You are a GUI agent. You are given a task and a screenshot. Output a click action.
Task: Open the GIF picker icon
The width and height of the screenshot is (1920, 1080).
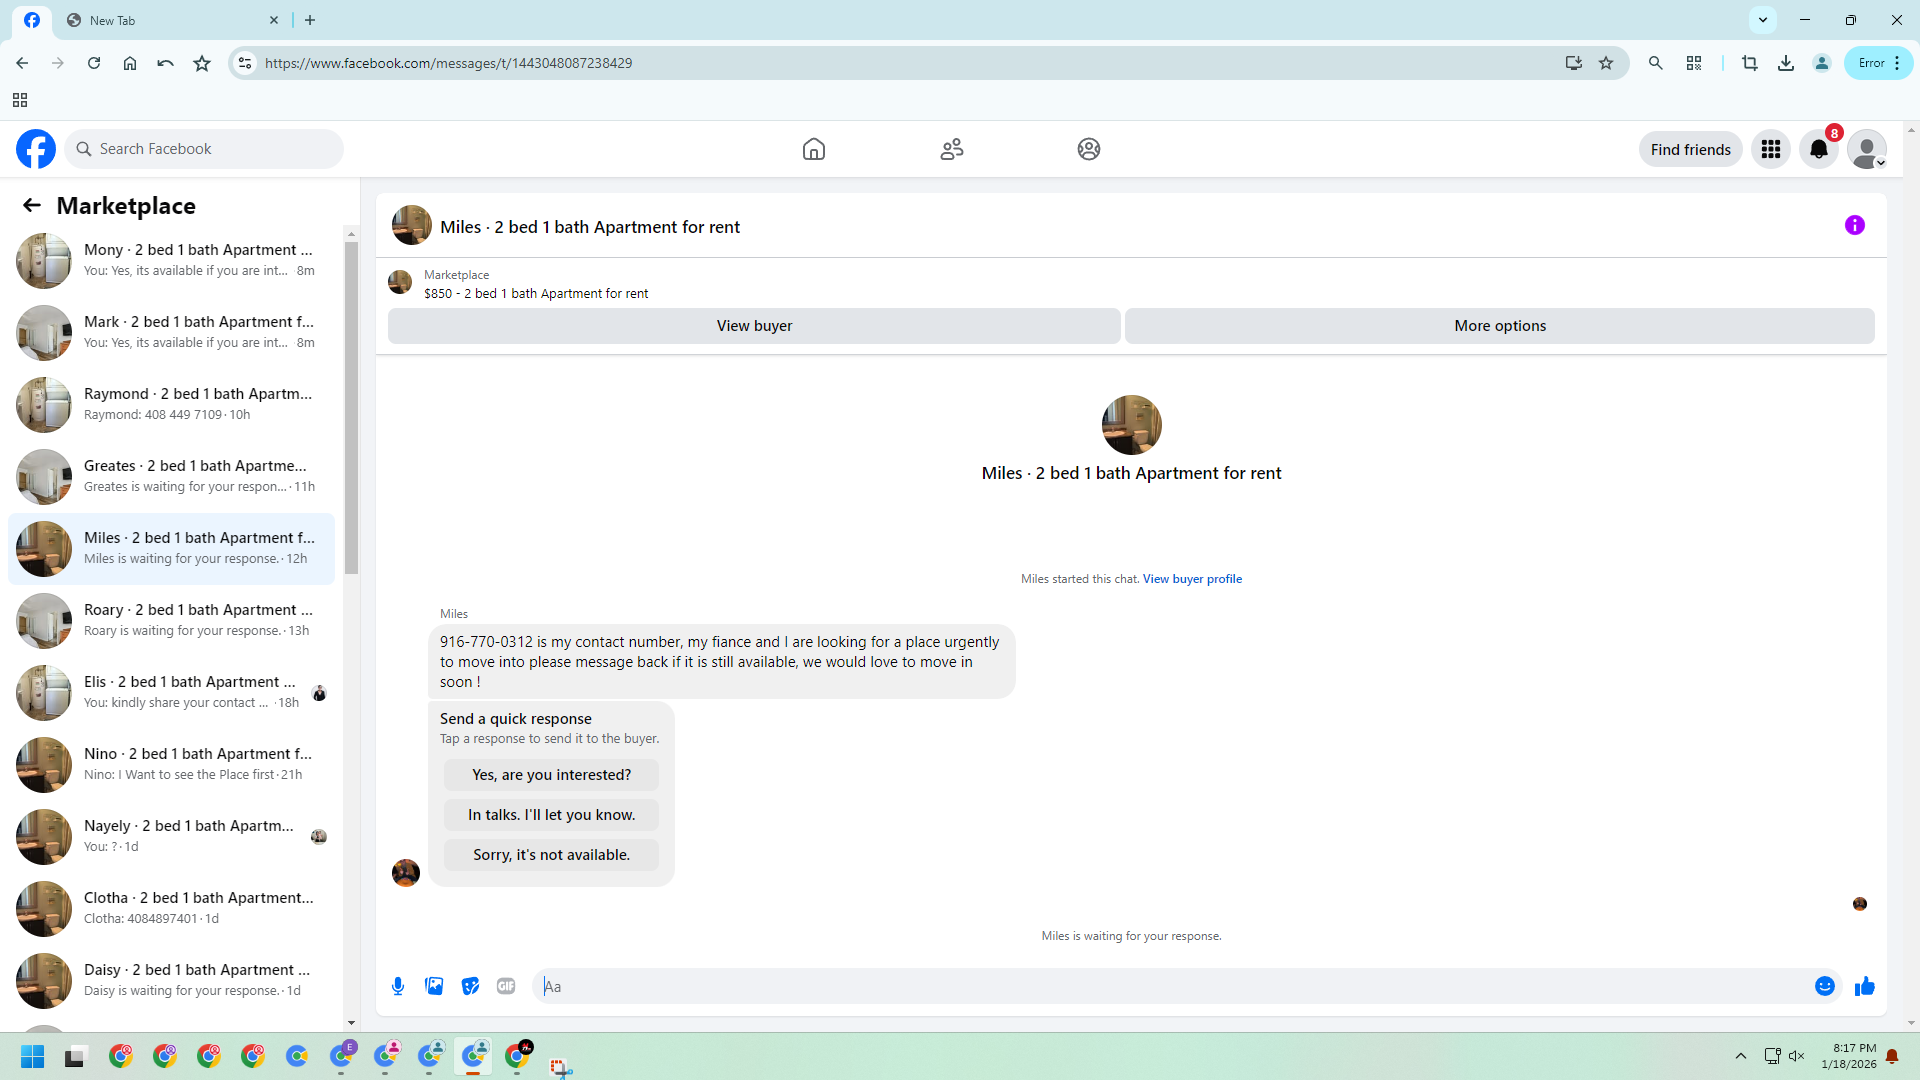(x=506, y=986)
